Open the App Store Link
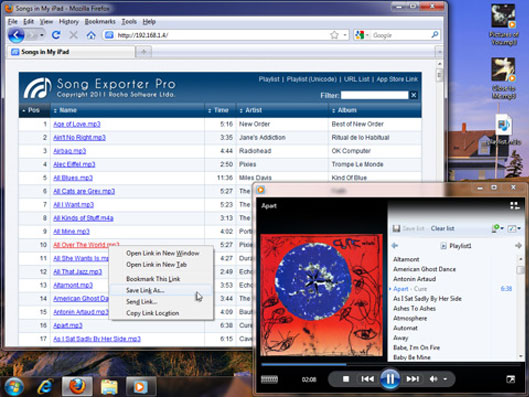The width and height of the screenshot is (530, 398). [397, 79]
